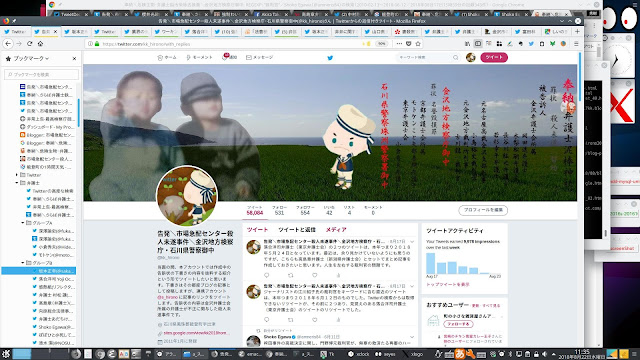Screen dimensions: 640x360
Task: Open the Firefox library icon
Action: [467, 44]
